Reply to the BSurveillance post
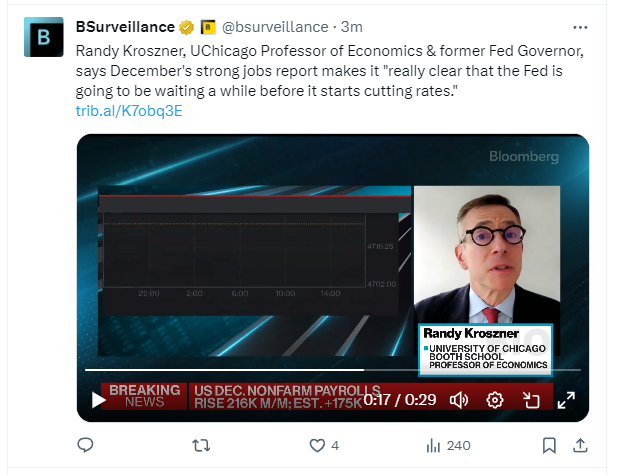The height and width of the screenshot is (475, 621). tap(86, 445)
